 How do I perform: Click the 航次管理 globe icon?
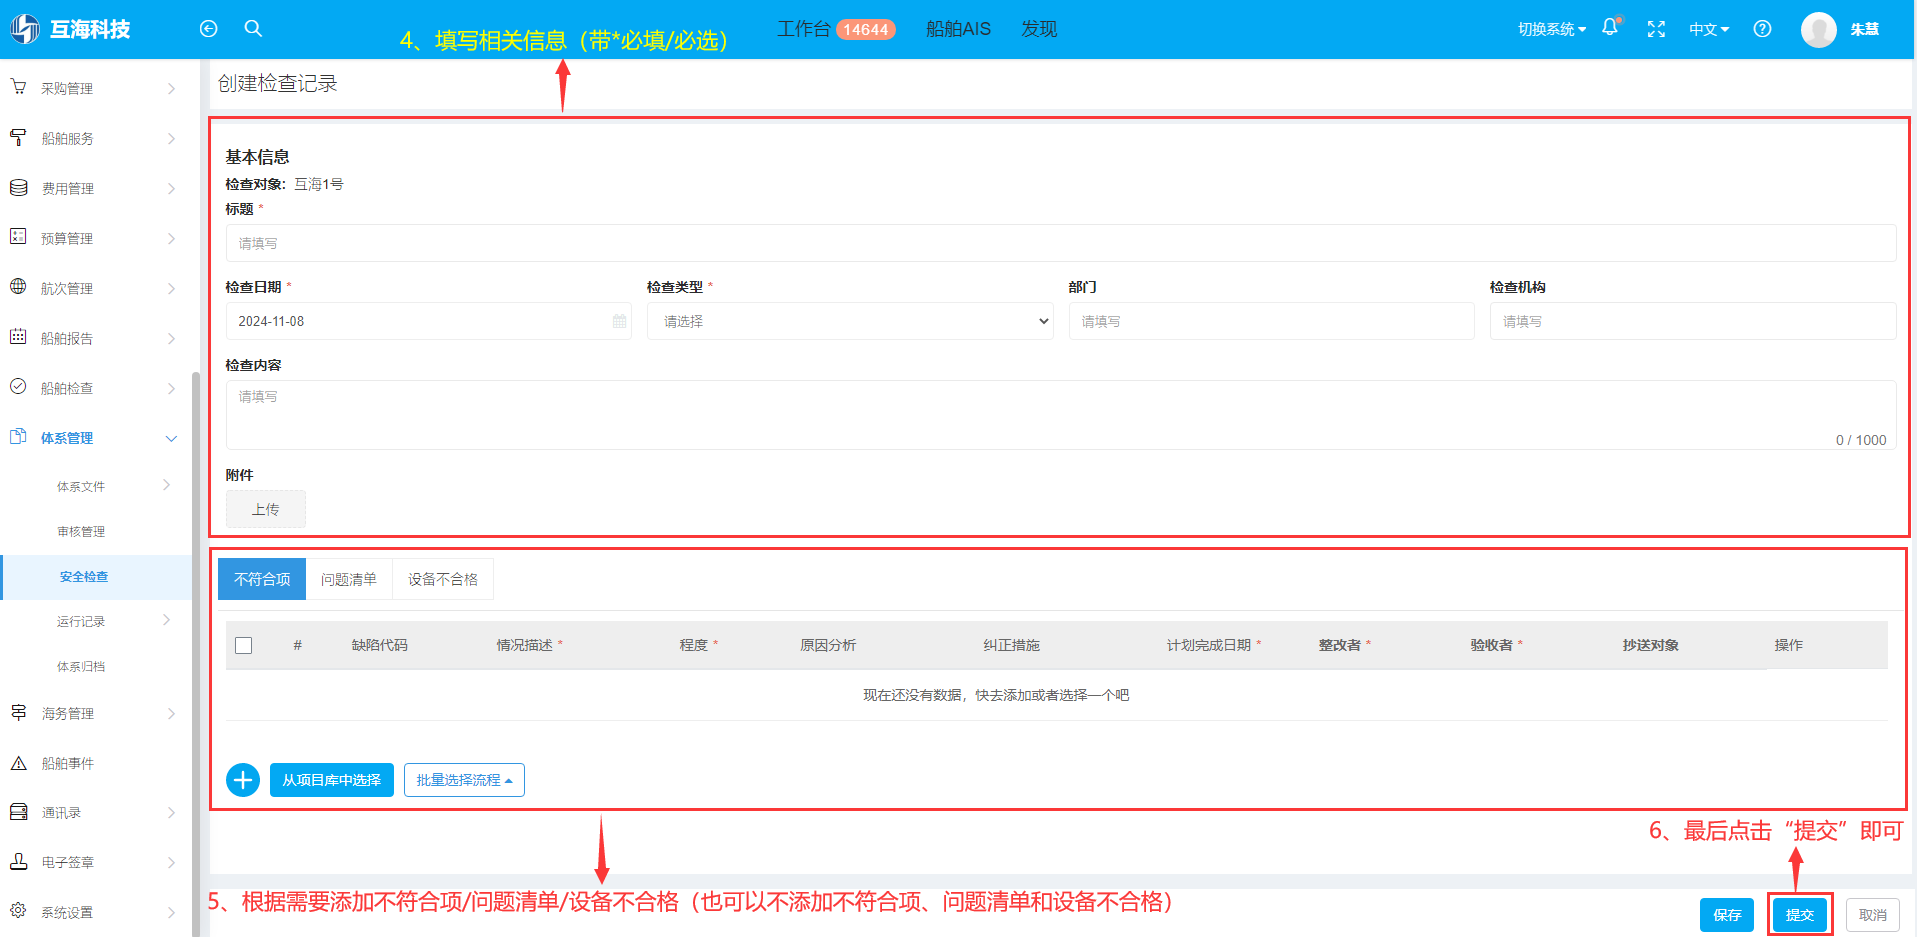point(18,287)
